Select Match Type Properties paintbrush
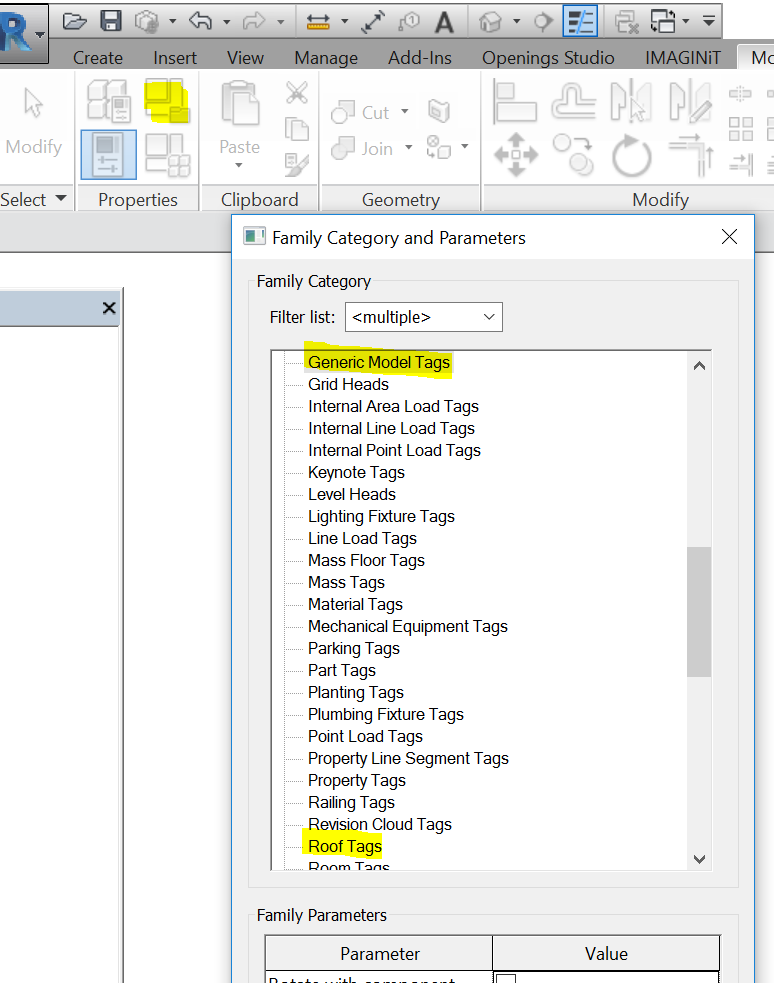Image resolution: width=774 pixels, height=983 pixels. click(296, 165)
